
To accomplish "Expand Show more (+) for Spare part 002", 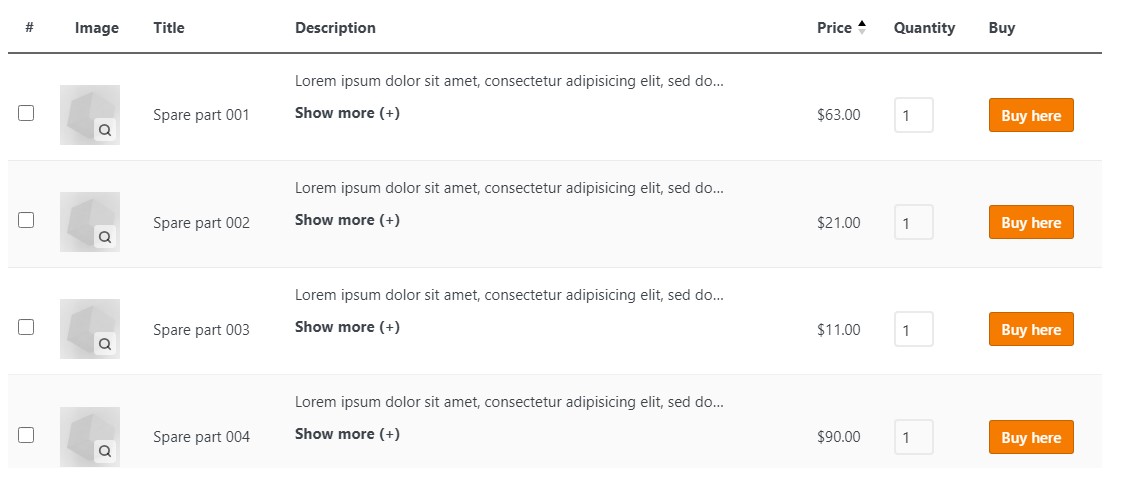I will (347, 220).
